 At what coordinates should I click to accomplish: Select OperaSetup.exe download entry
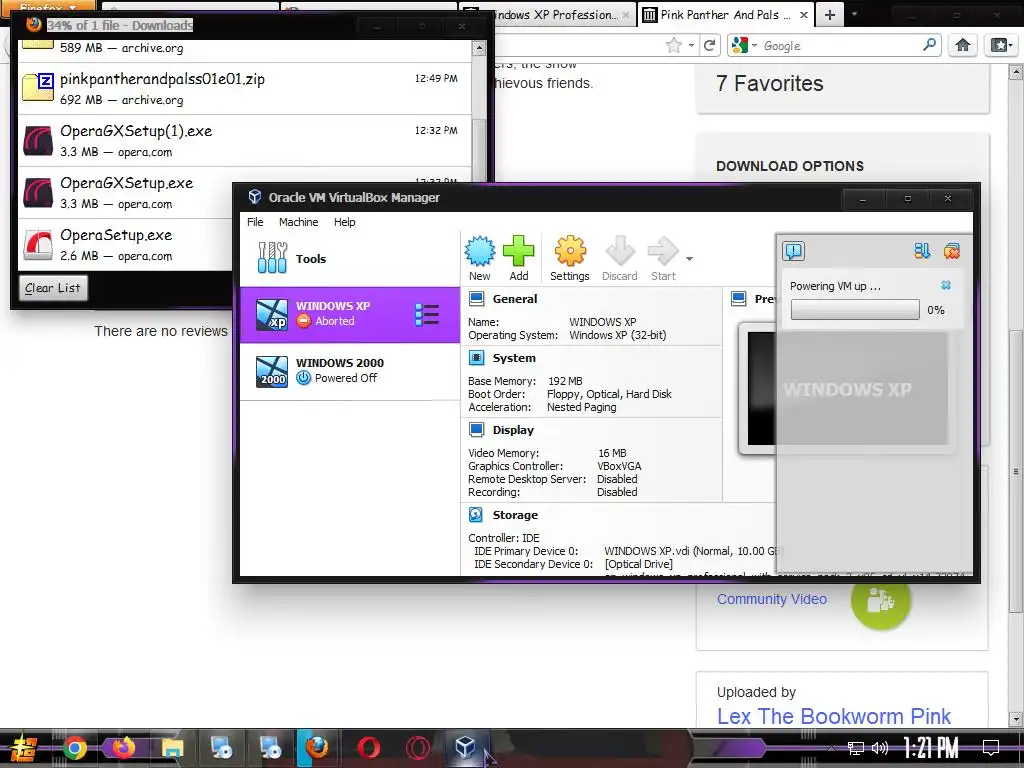245,246
